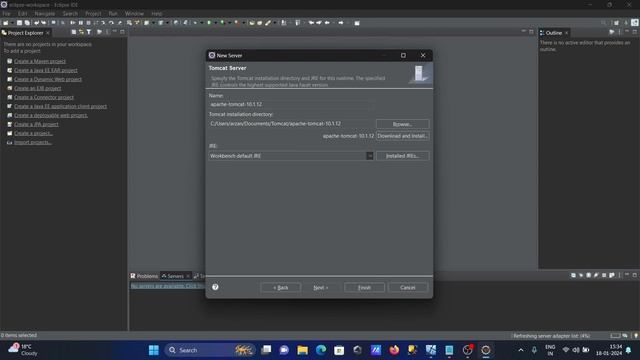Click the Next button in the wizard
Viewport: 640px width, 360px height.
[x=321, y=288]
